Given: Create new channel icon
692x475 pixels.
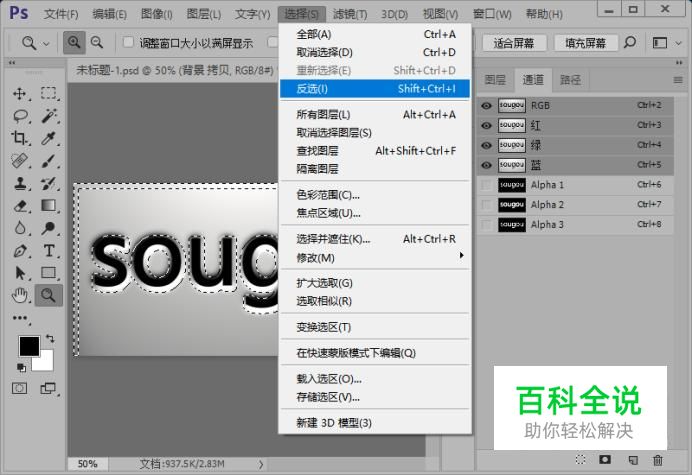Looking at the screenshot, I should (633, 460).
